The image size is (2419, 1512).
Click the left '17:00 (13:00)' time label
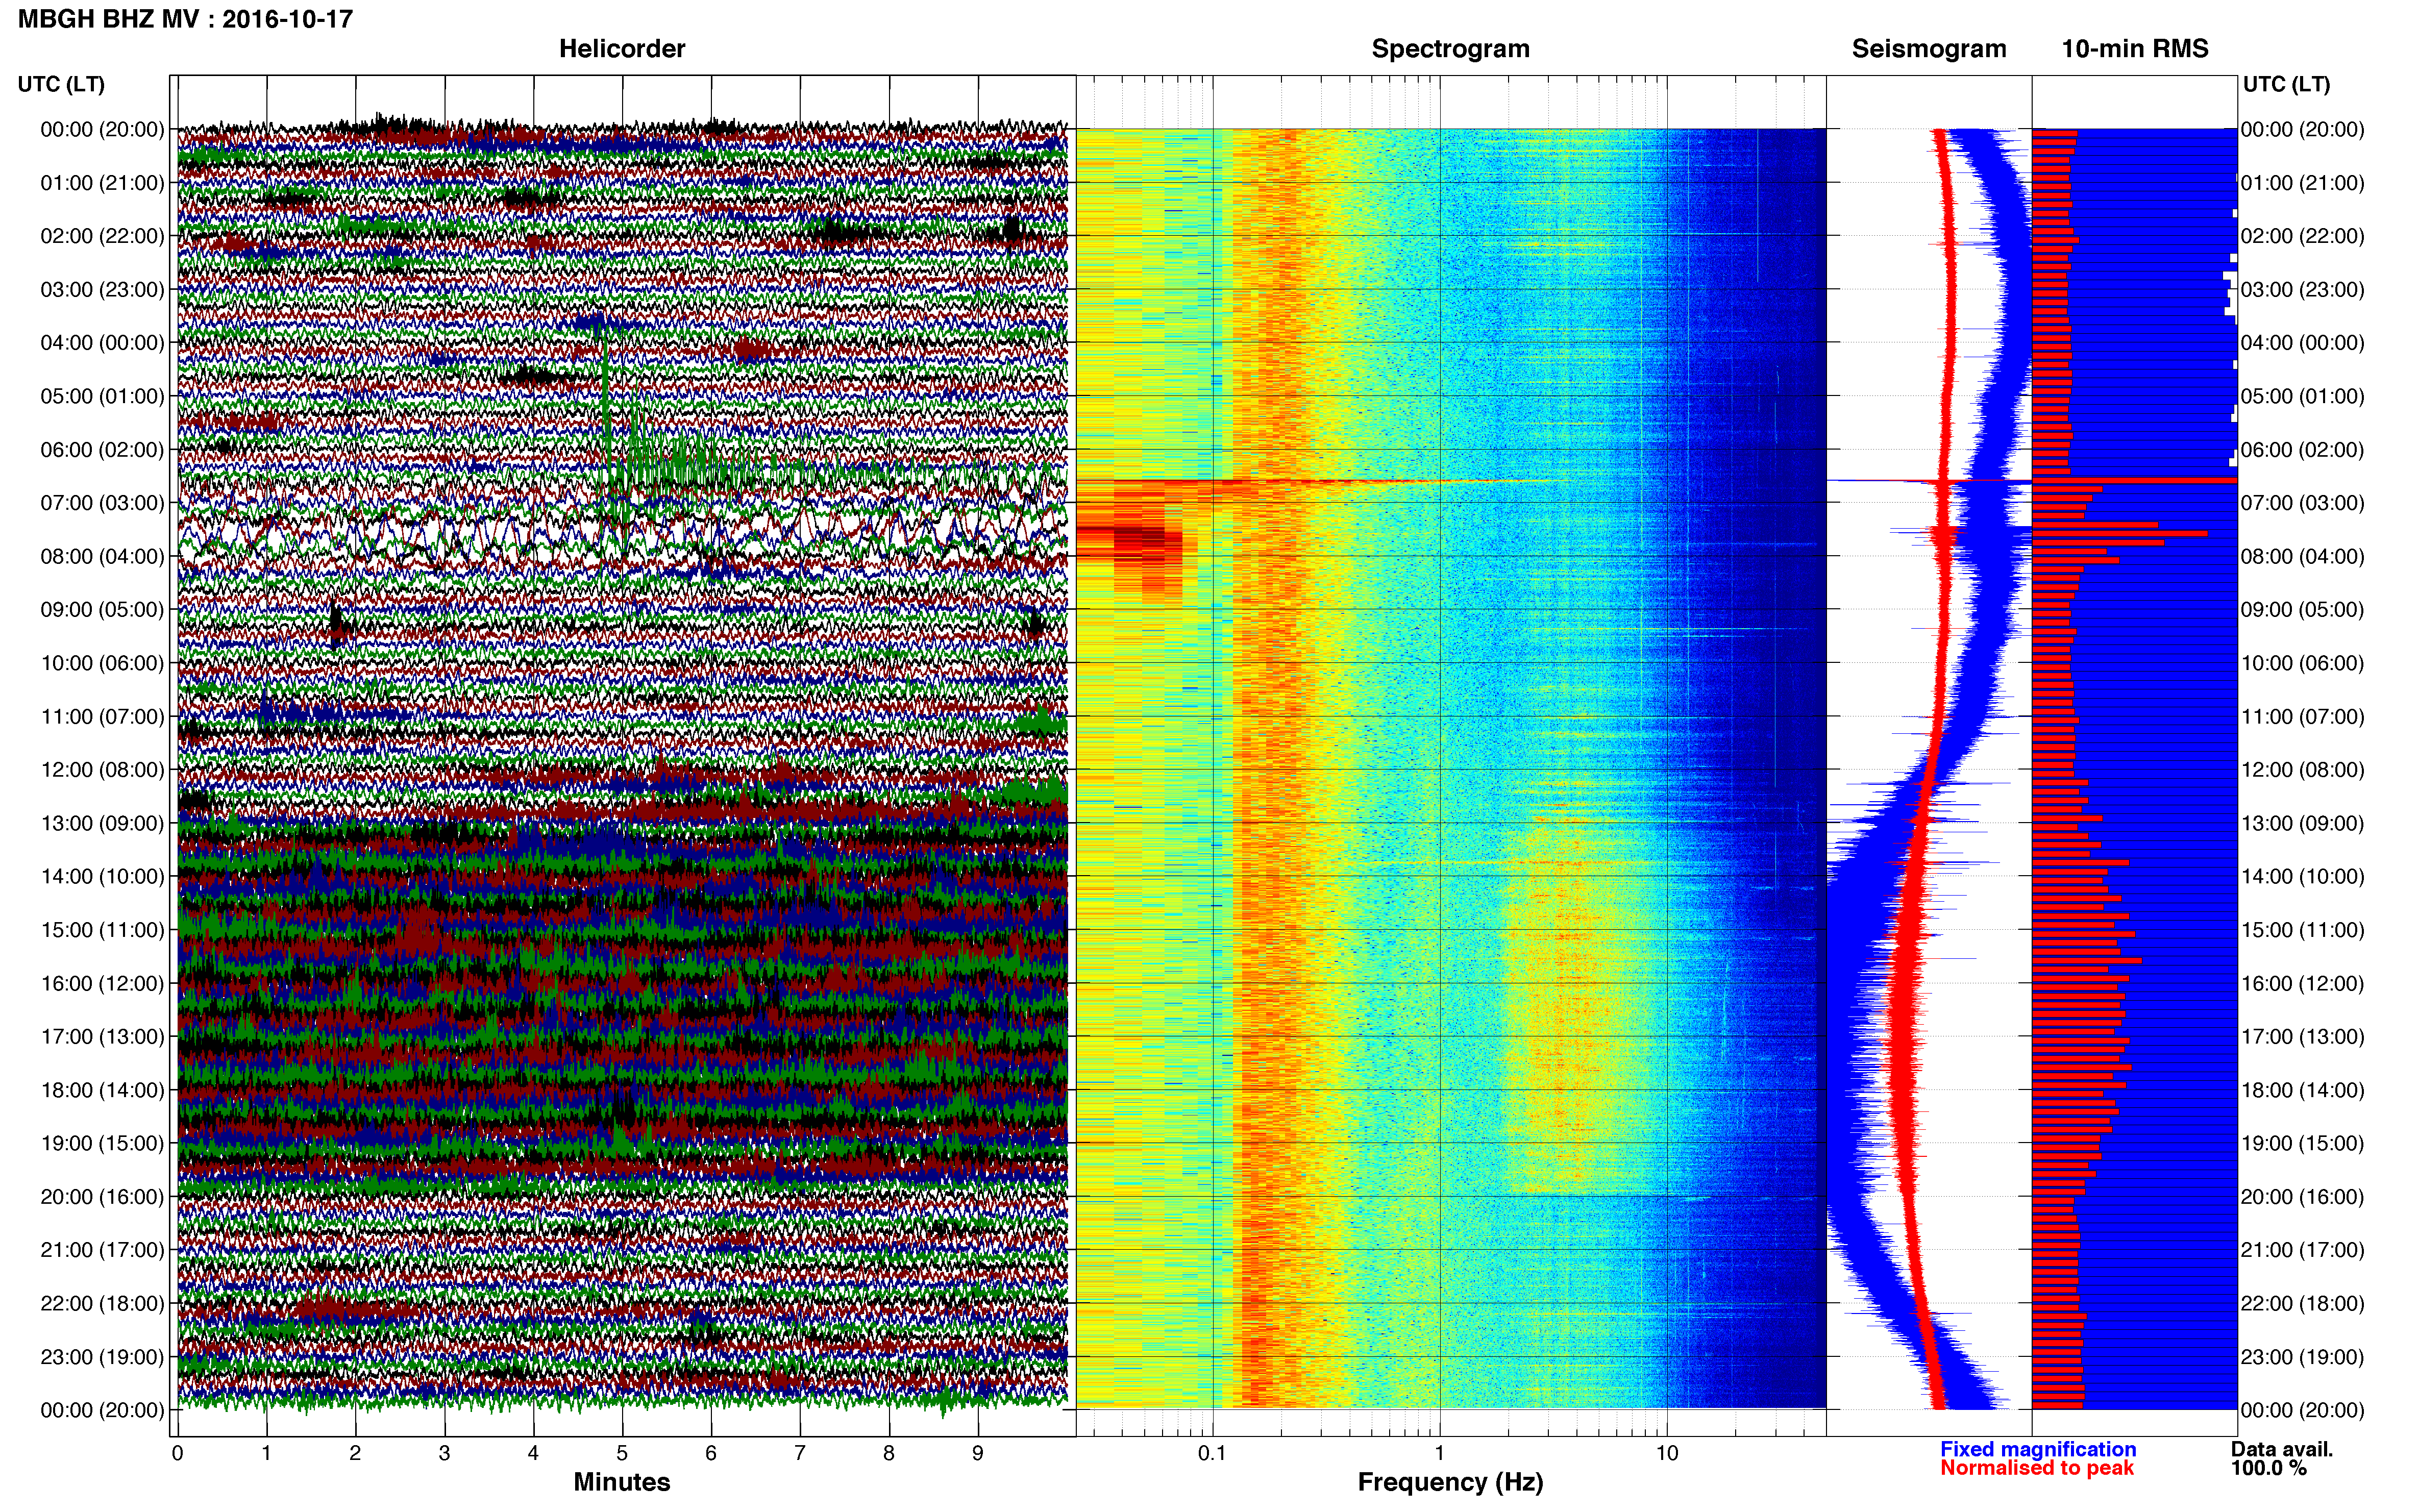pos(102,1037)
